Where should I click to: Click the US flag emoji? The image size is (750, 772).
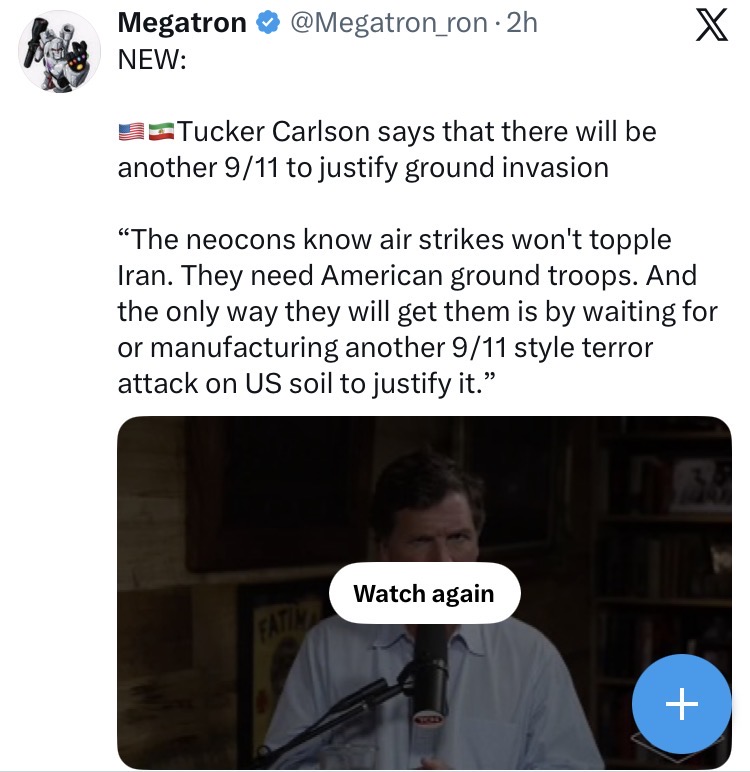pos(131,132)
